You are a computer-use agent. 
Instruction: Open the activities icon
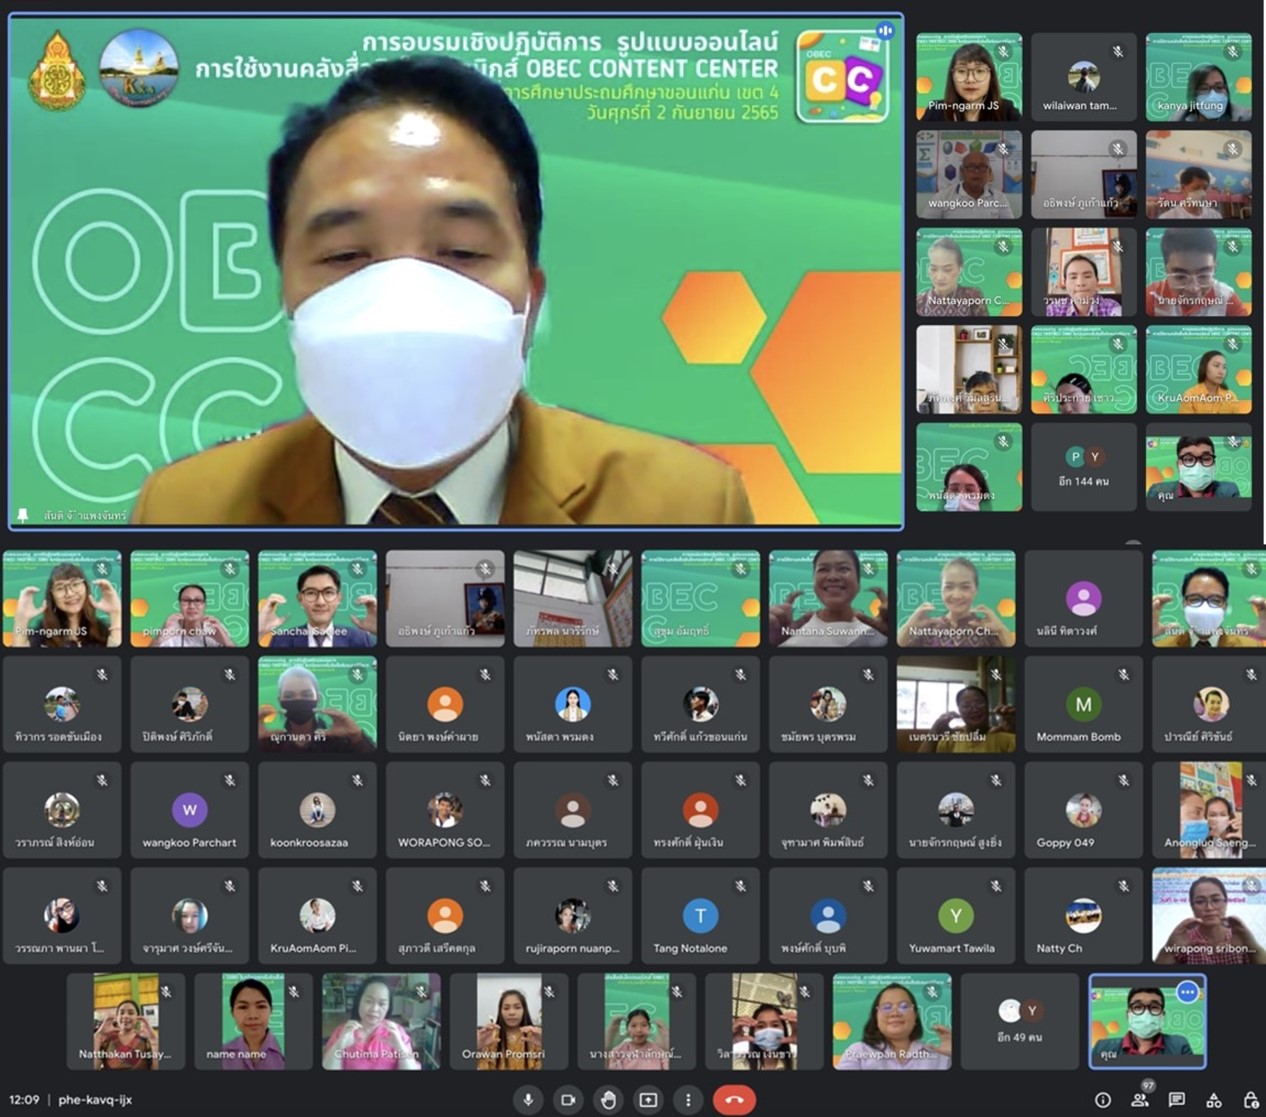click(1214, 1100)
